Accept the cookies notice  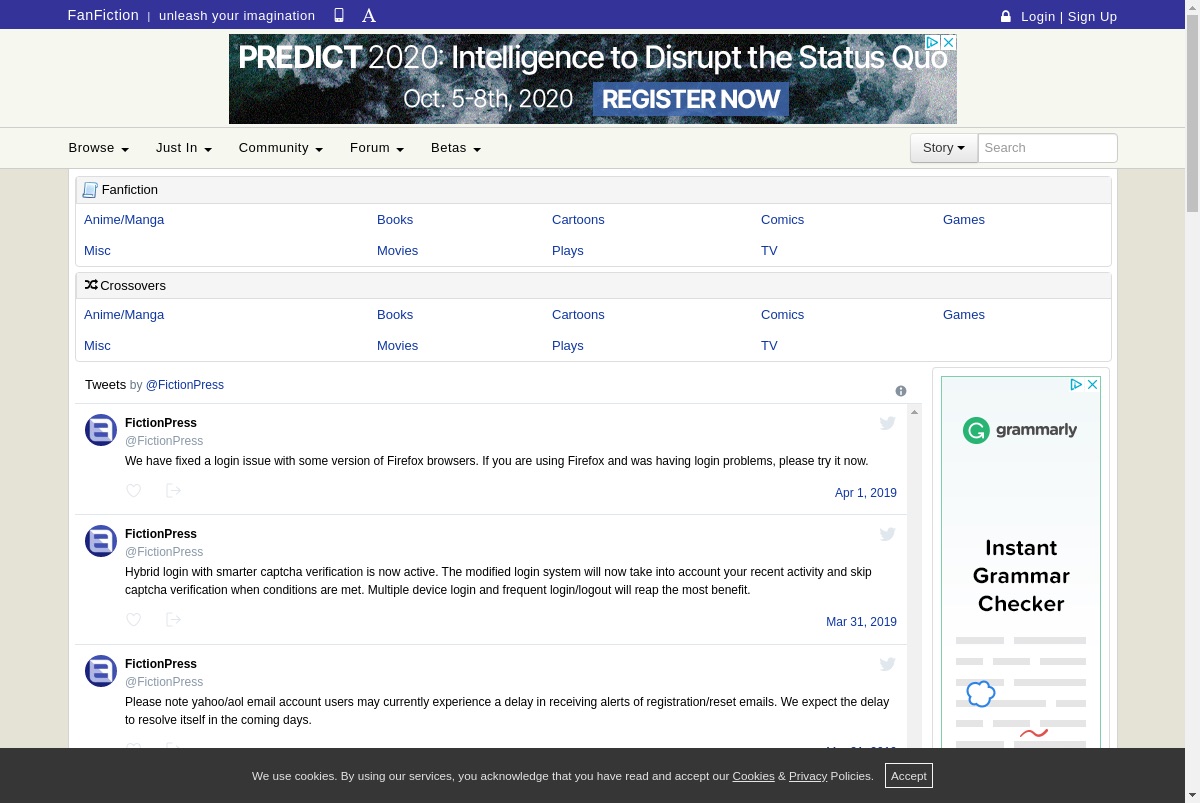[x=909, y=776]
